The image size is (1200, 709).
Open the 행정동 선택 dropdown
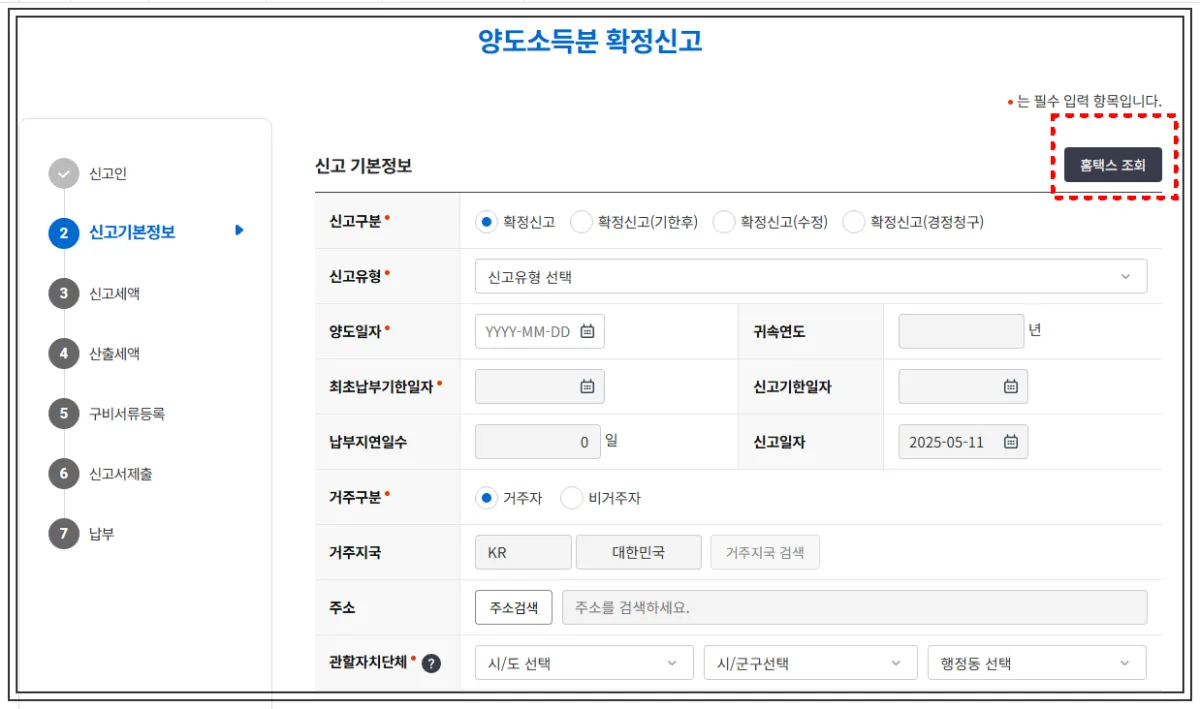coord(1036,662)
